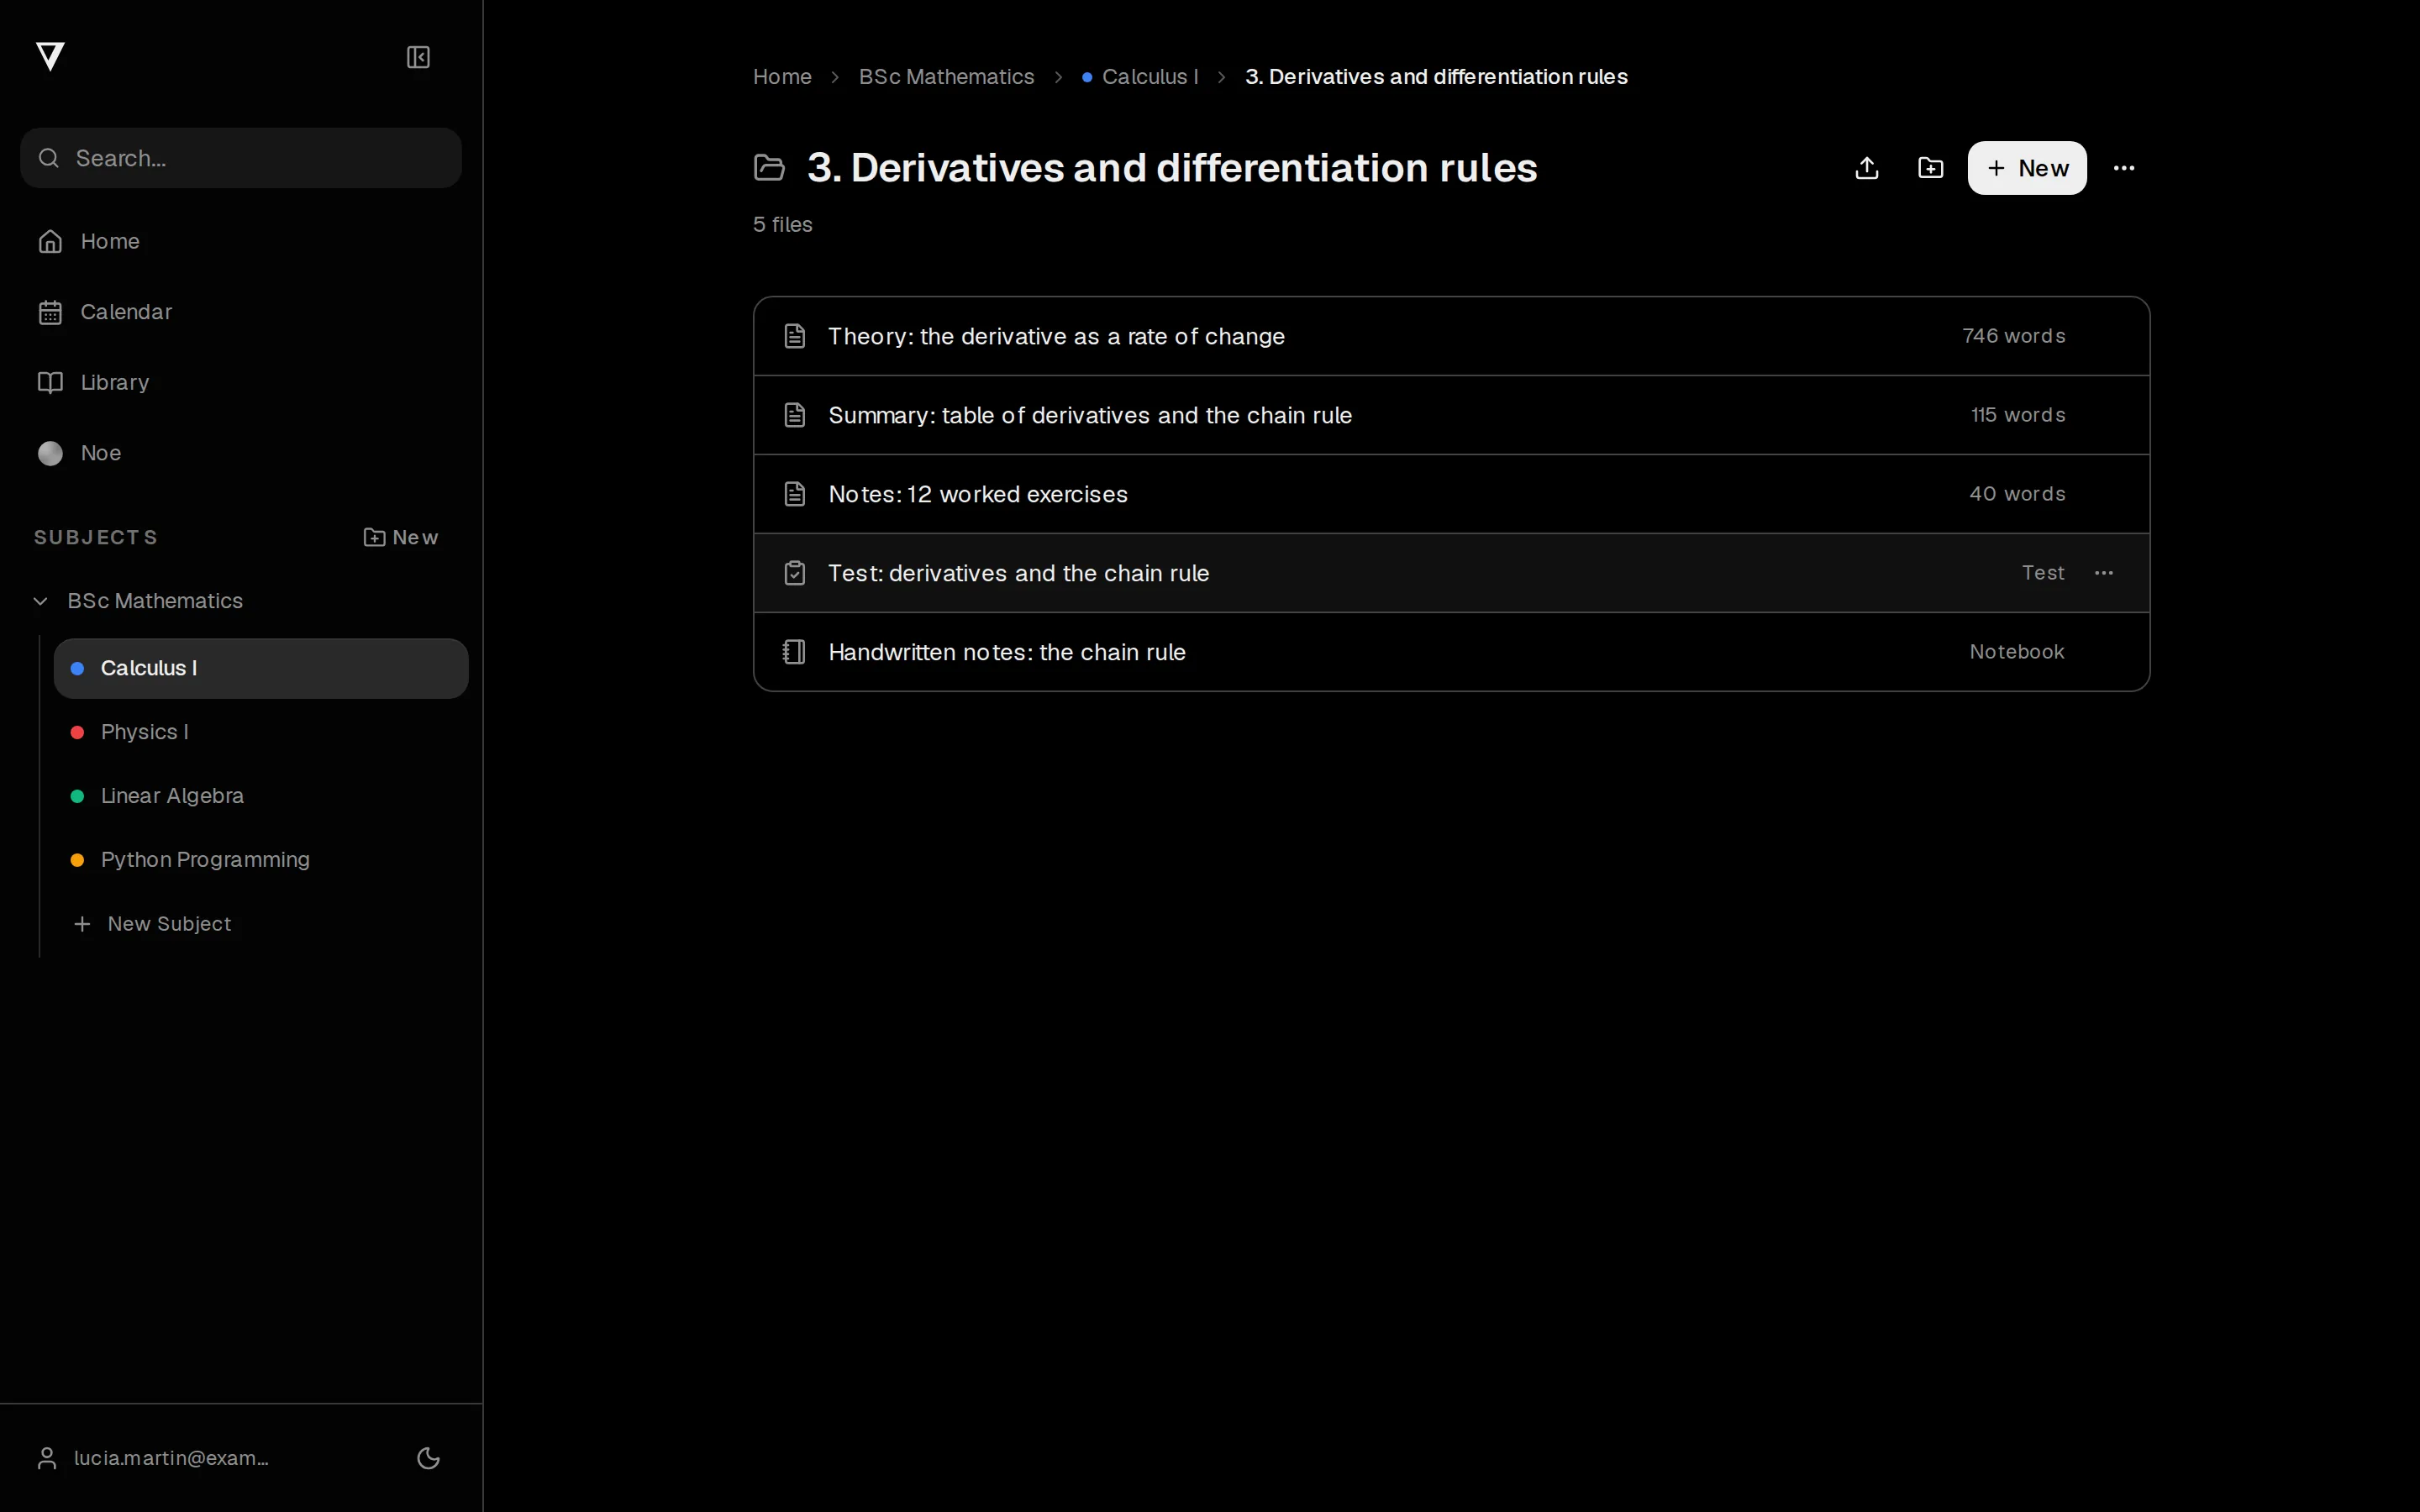The width and height of the screenshot is (2420, 1512).
Task: Click document icon of Summary file
Action: tap(795, 415)
